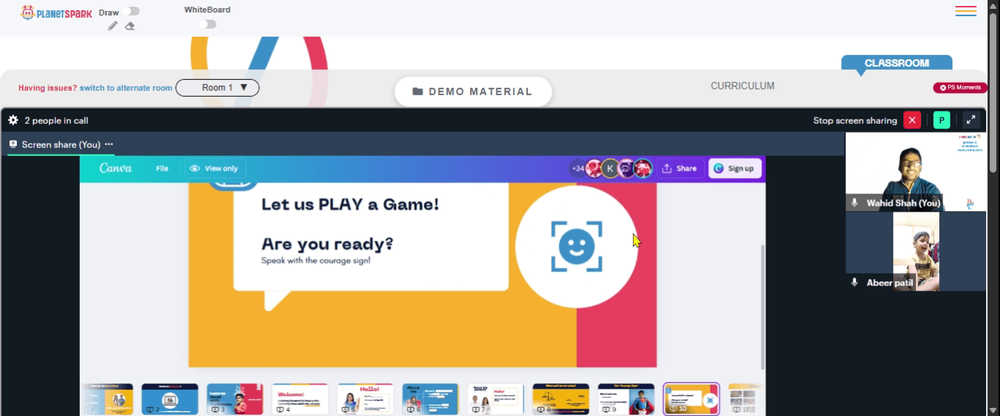Switch to the CURRICULUM tab
Image resolution: width=1000 pixels, height=416 pixels.
pos(742,85)
